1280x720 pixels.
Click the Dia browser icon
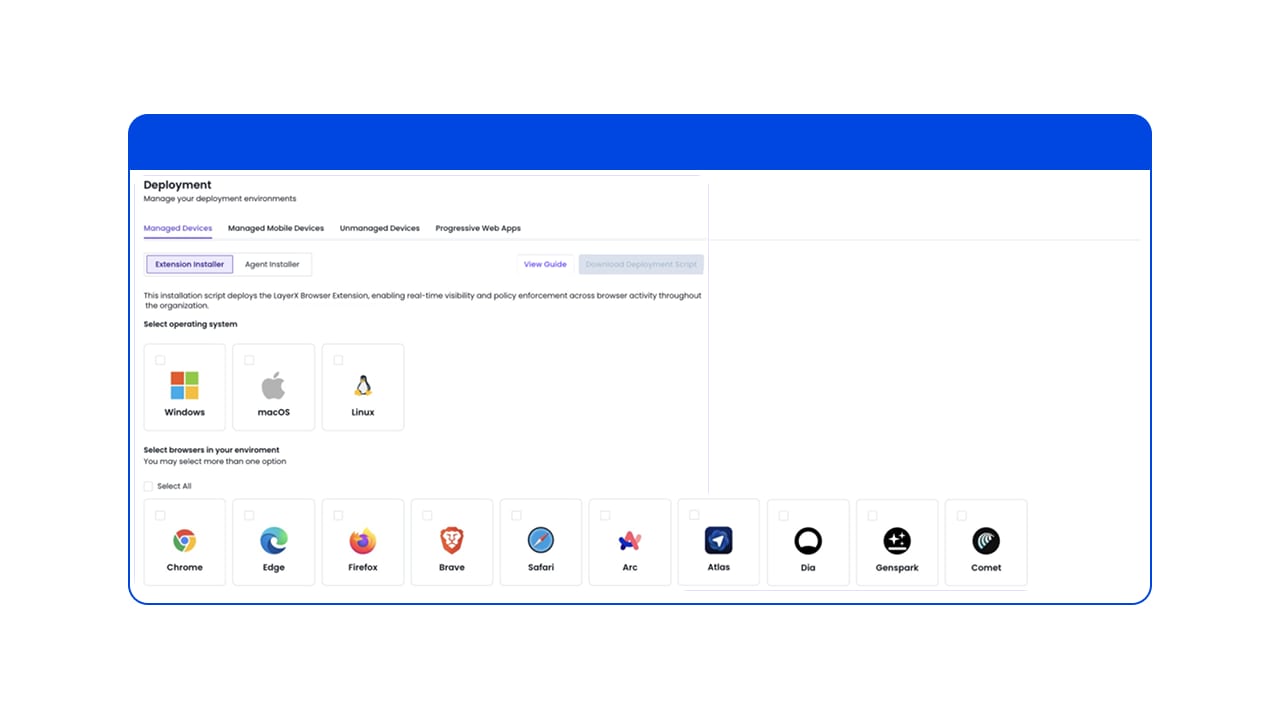808,542
